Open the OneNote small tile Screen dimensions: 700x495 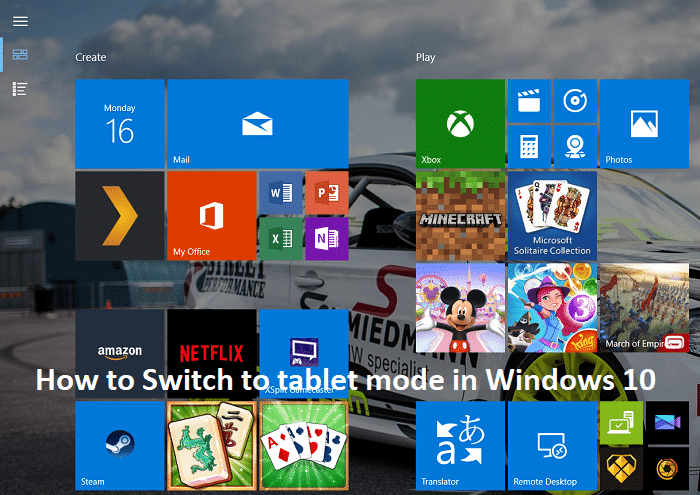click(326, 238)
